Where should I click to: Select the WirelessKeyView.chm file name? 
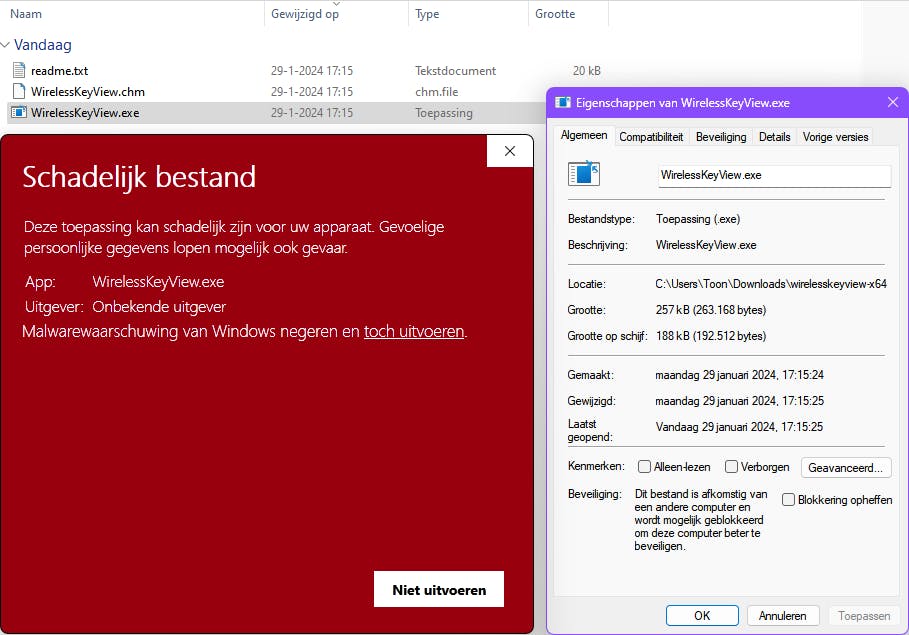pyautogui.click(x=88, y=92)
